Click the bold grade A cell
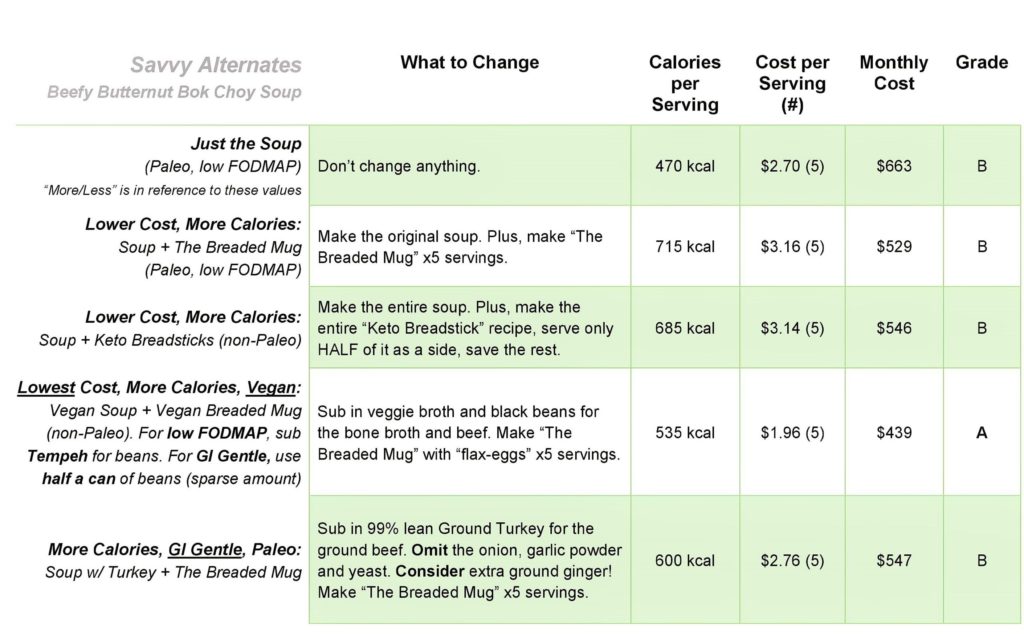1024x636 pixels. (981, 432)
